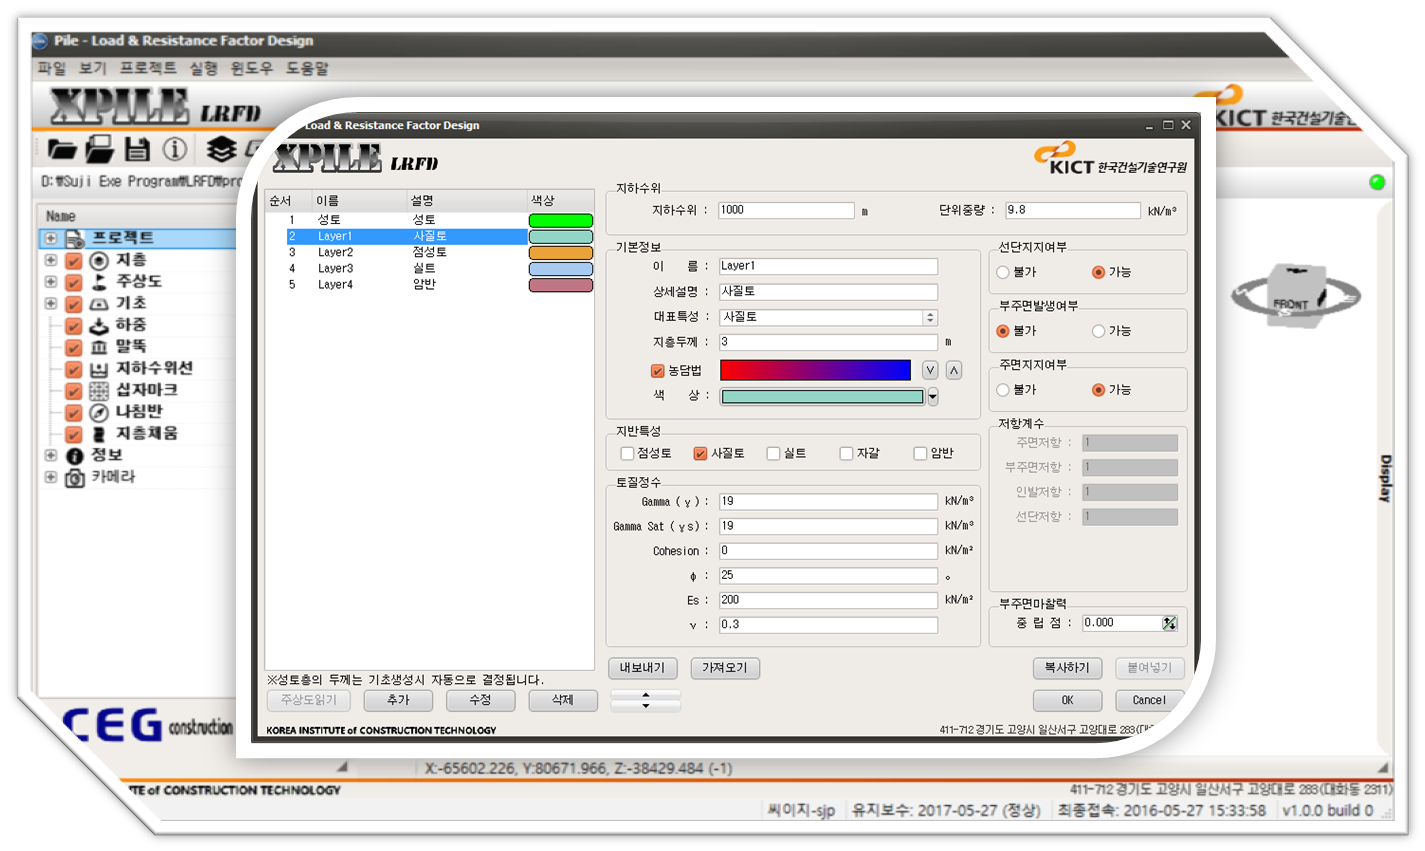Click the 추가 add layer button
This screenshot has width=1425, height=851.
point(398,700)
